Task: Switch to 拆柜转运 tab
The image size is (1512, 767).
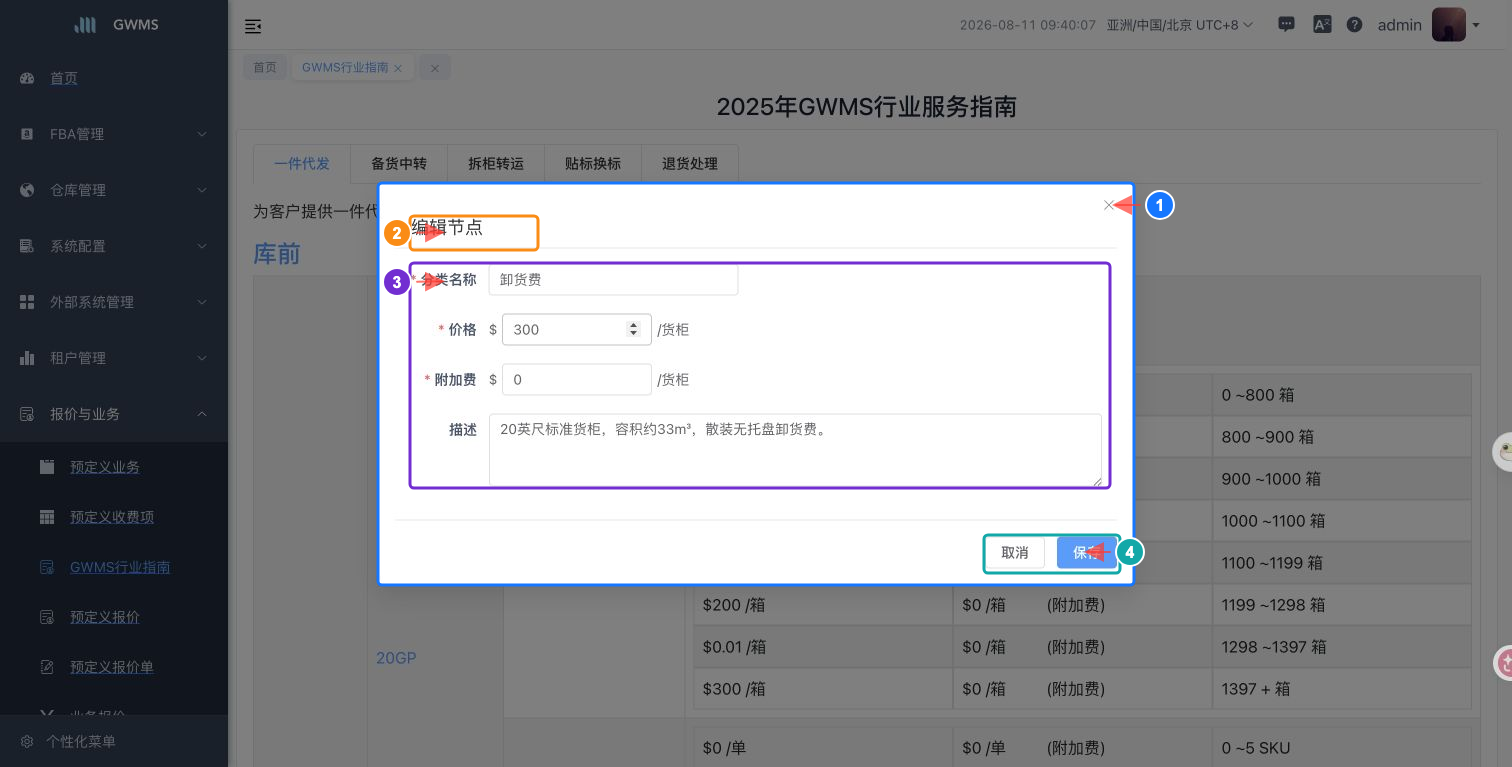Action: point(496,164)
